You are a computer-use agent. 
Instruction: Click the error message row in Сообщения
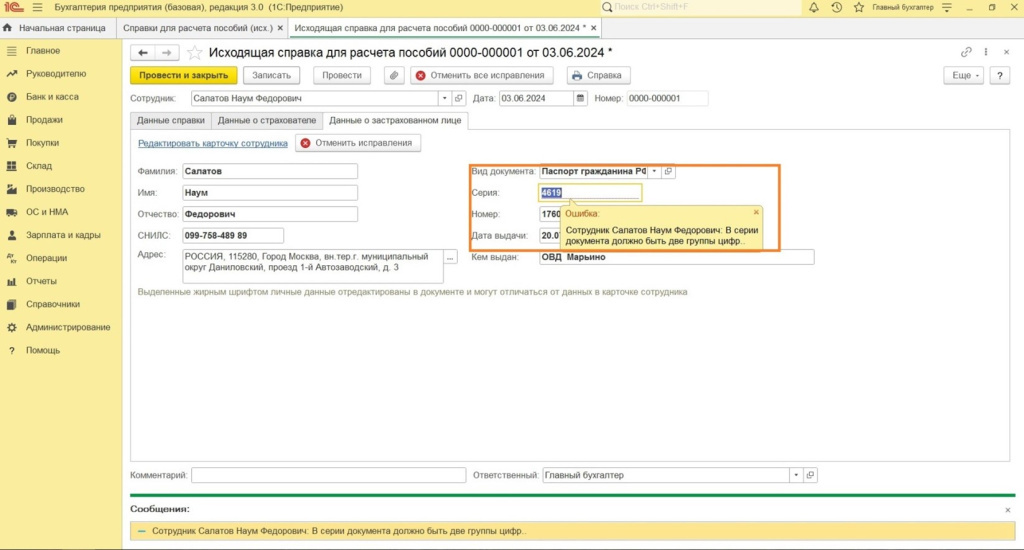572,531
